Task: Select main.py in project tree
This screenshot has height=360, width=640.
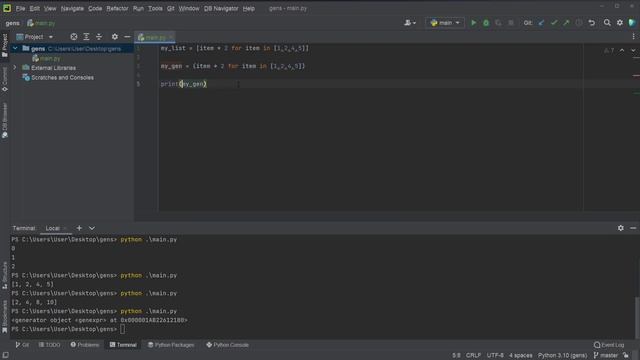Action: point(50,58)
